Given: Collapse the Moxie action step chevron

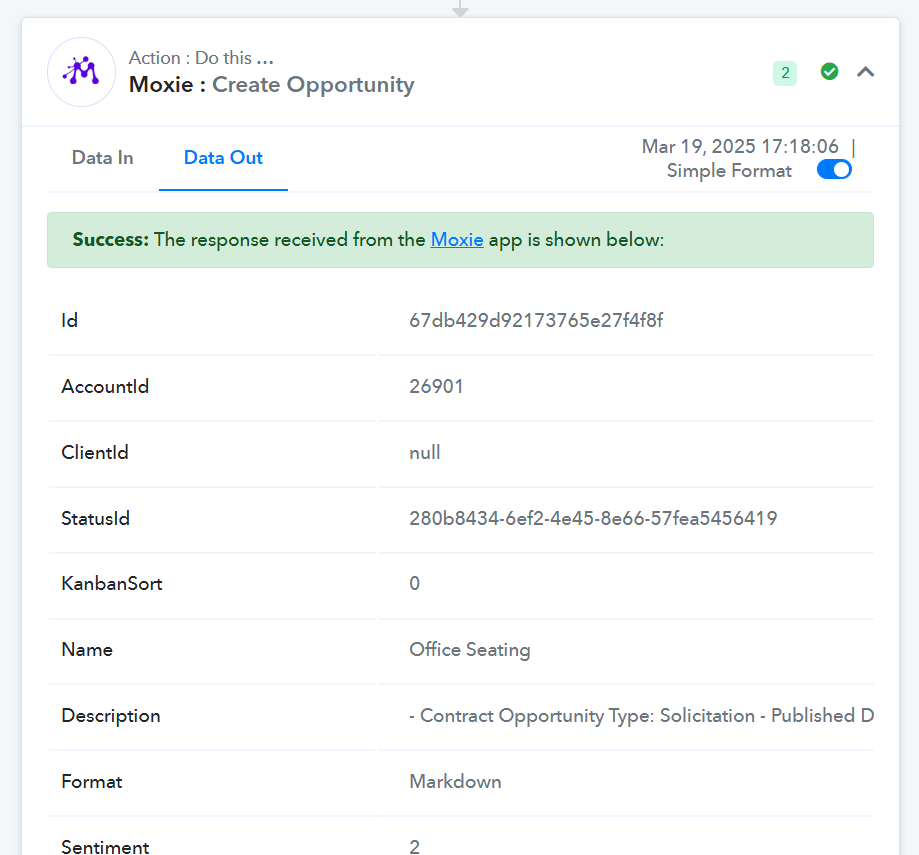Looking at the screenshot, I should coord(866,72).
